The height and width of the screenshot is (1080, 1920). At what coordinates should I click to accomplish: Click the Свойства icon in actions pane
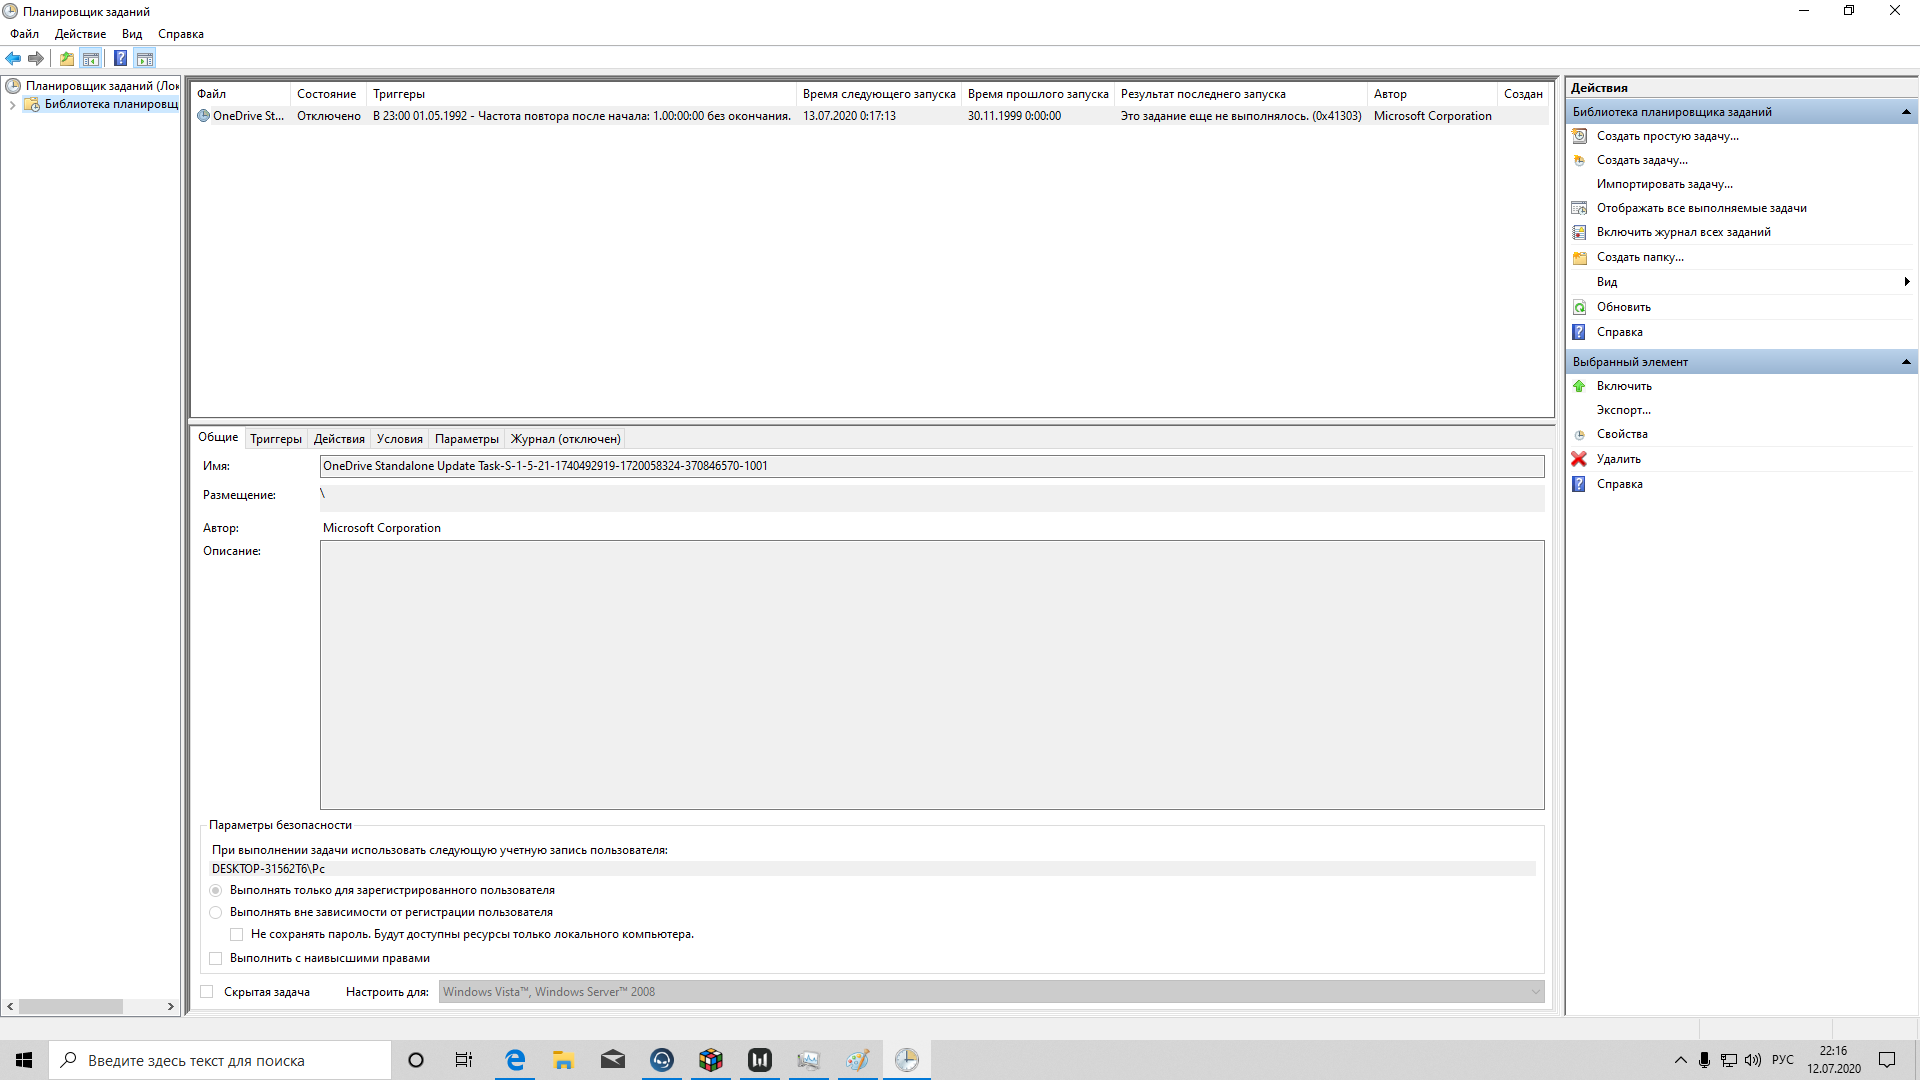(x=1579, y=434)
